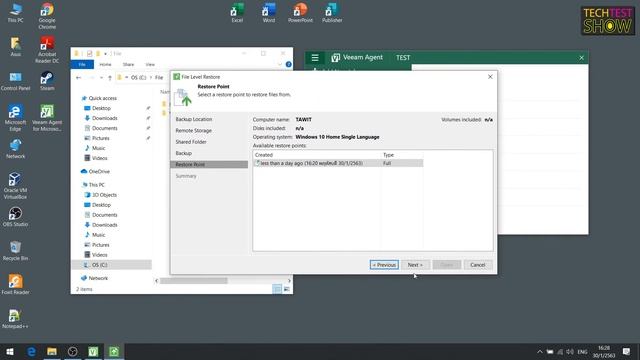Expand the Explorer ribbon chevron
640x360 pixels.
coord(280,64)
